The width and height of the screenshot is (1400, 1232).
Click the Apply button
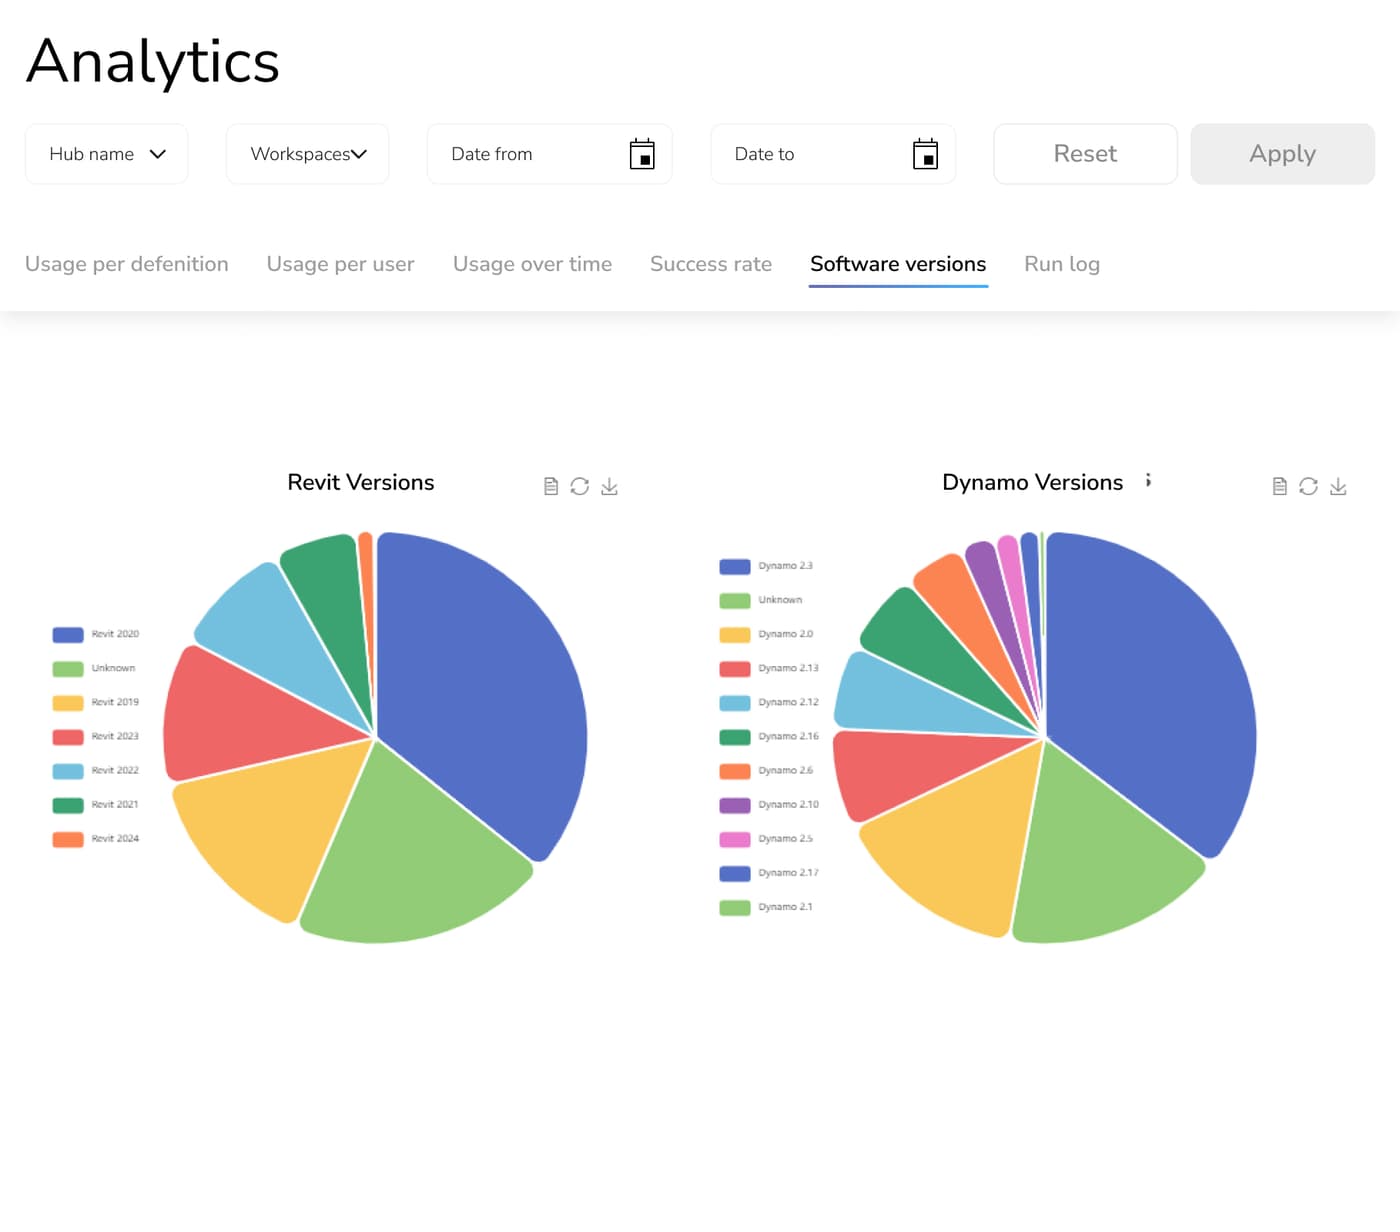pos(1282,154)
